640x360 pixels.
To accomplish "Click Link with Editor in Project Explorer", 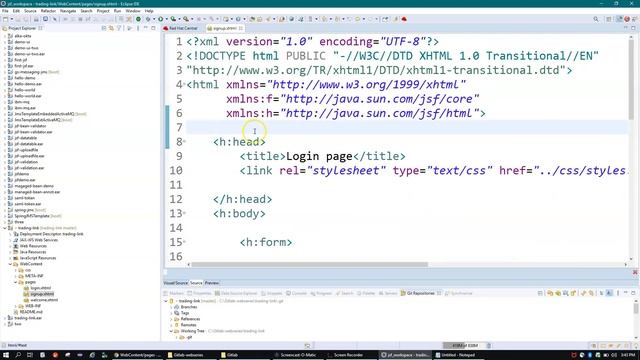I will tap(111, 28).
